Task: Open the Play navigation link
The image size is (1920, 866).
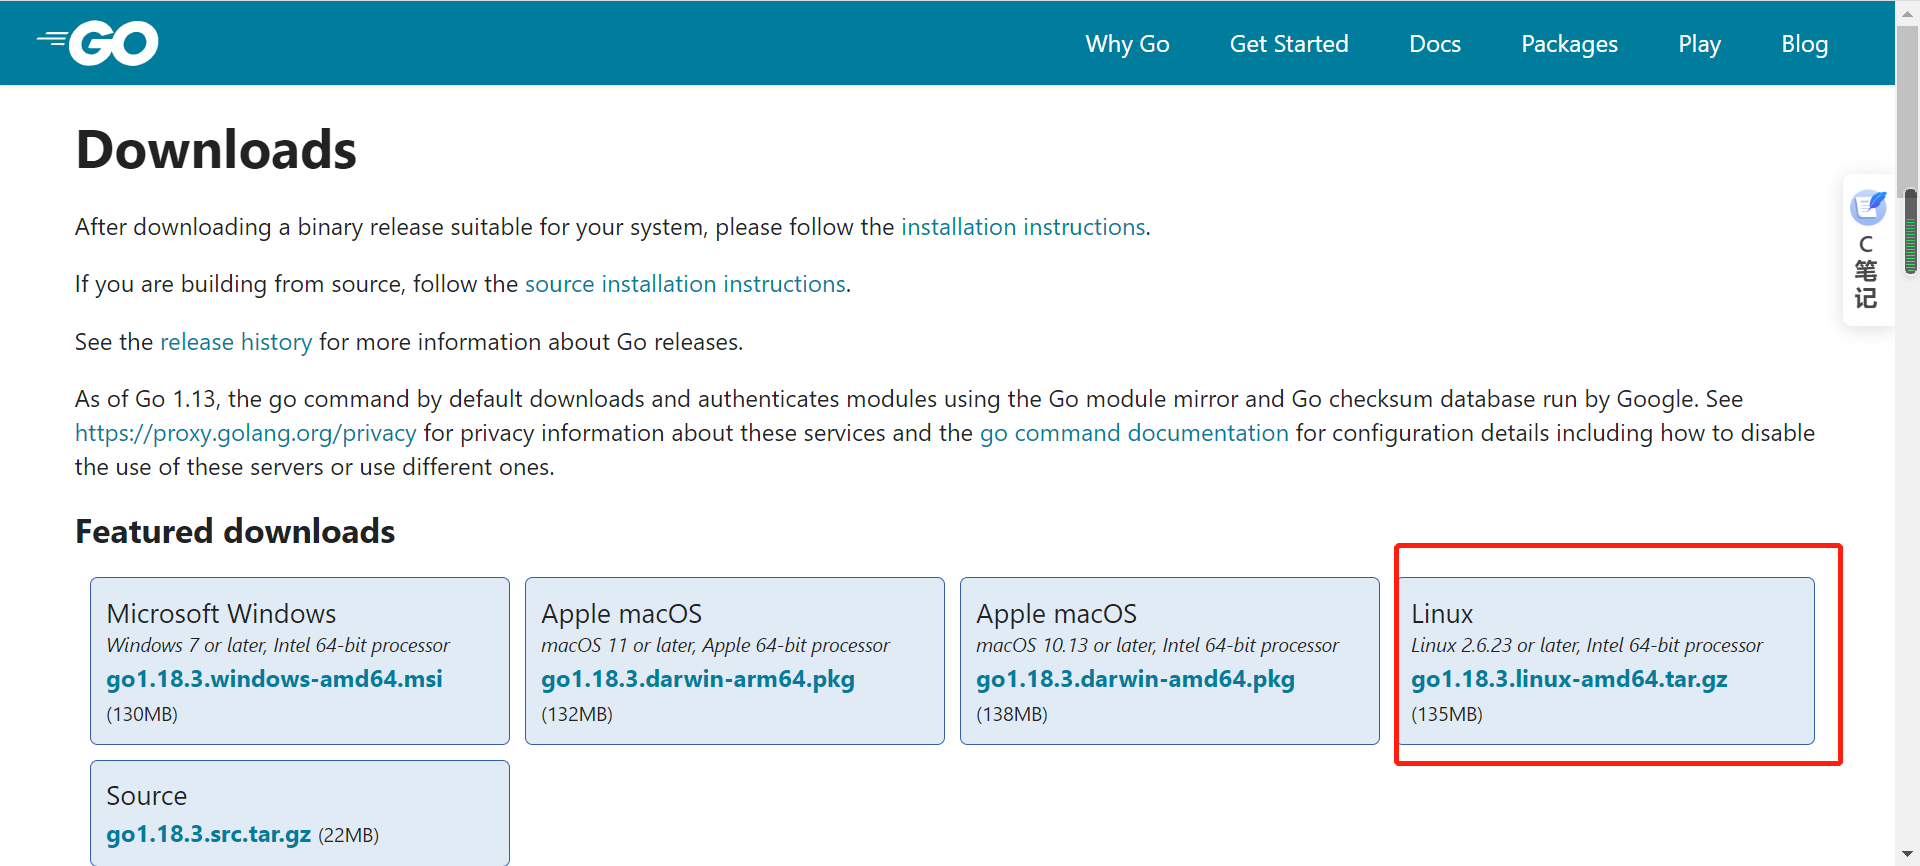Action: tap(1699, 44)
